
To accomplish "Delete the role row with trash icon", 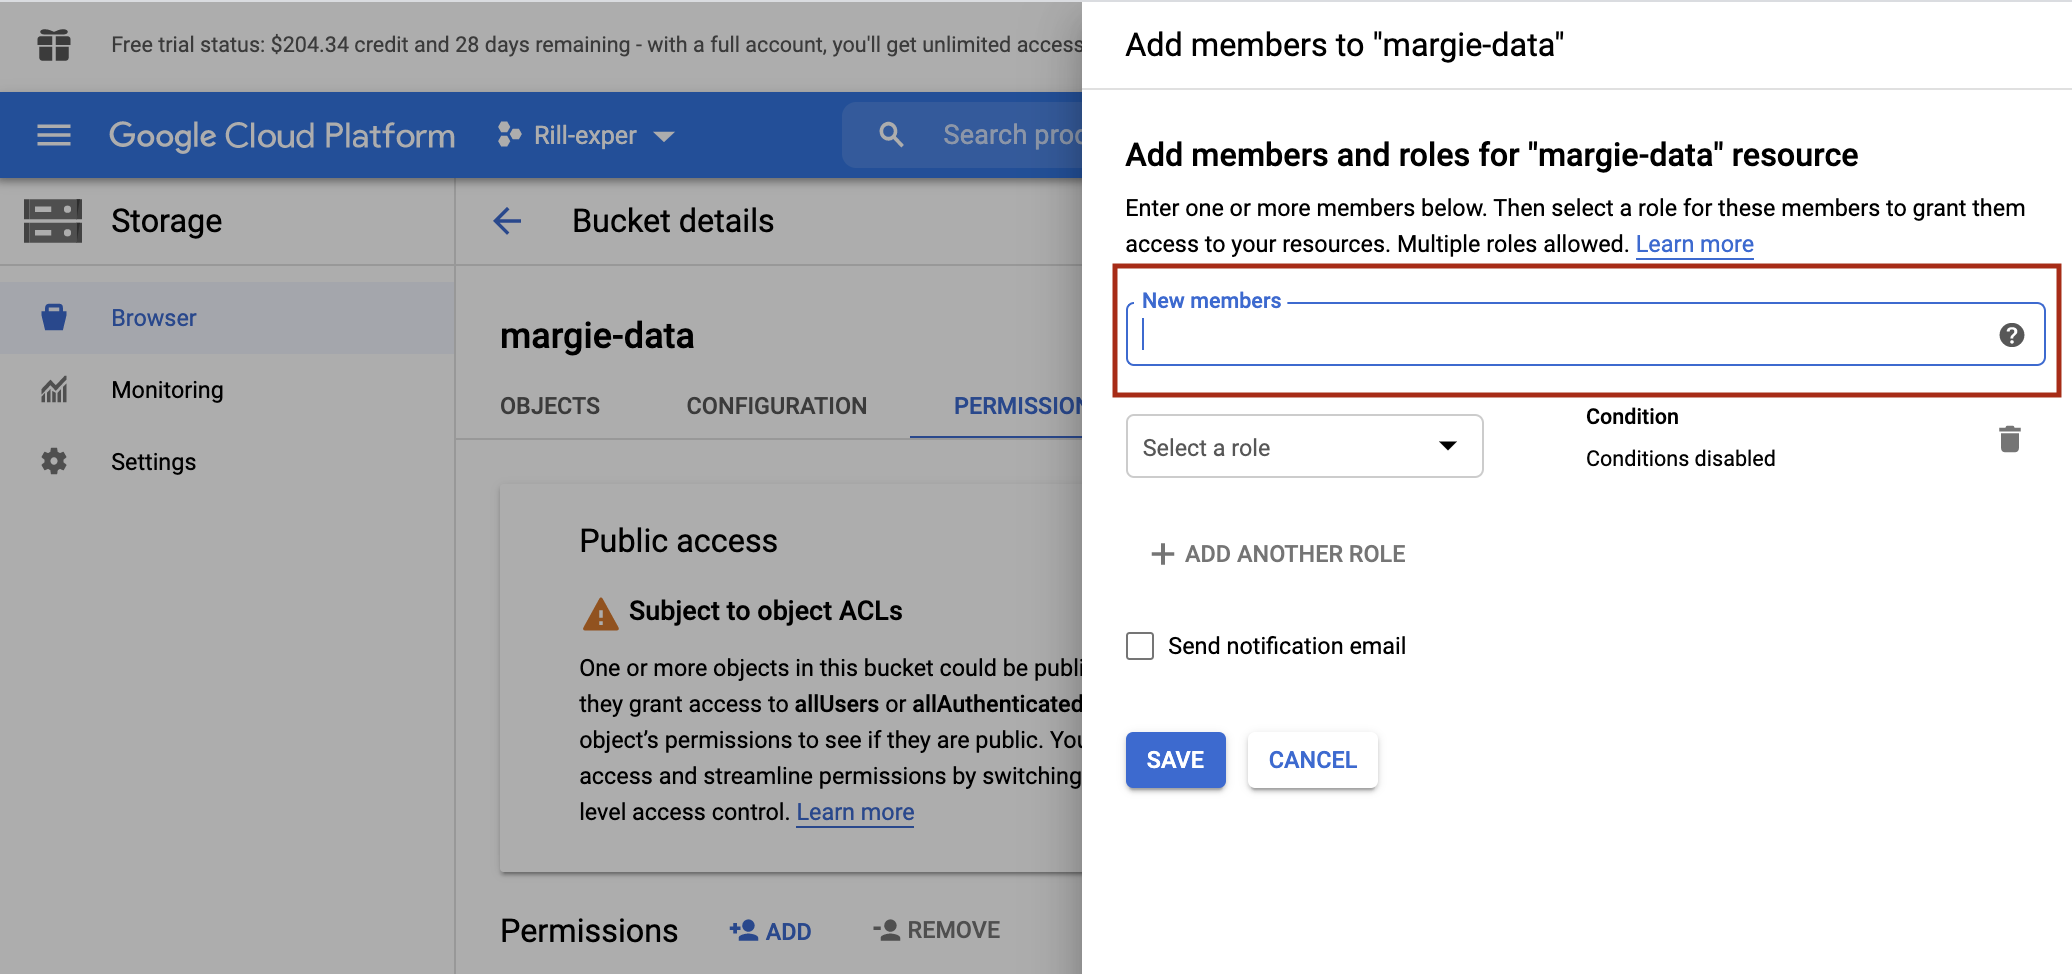I will [2010, 439].
